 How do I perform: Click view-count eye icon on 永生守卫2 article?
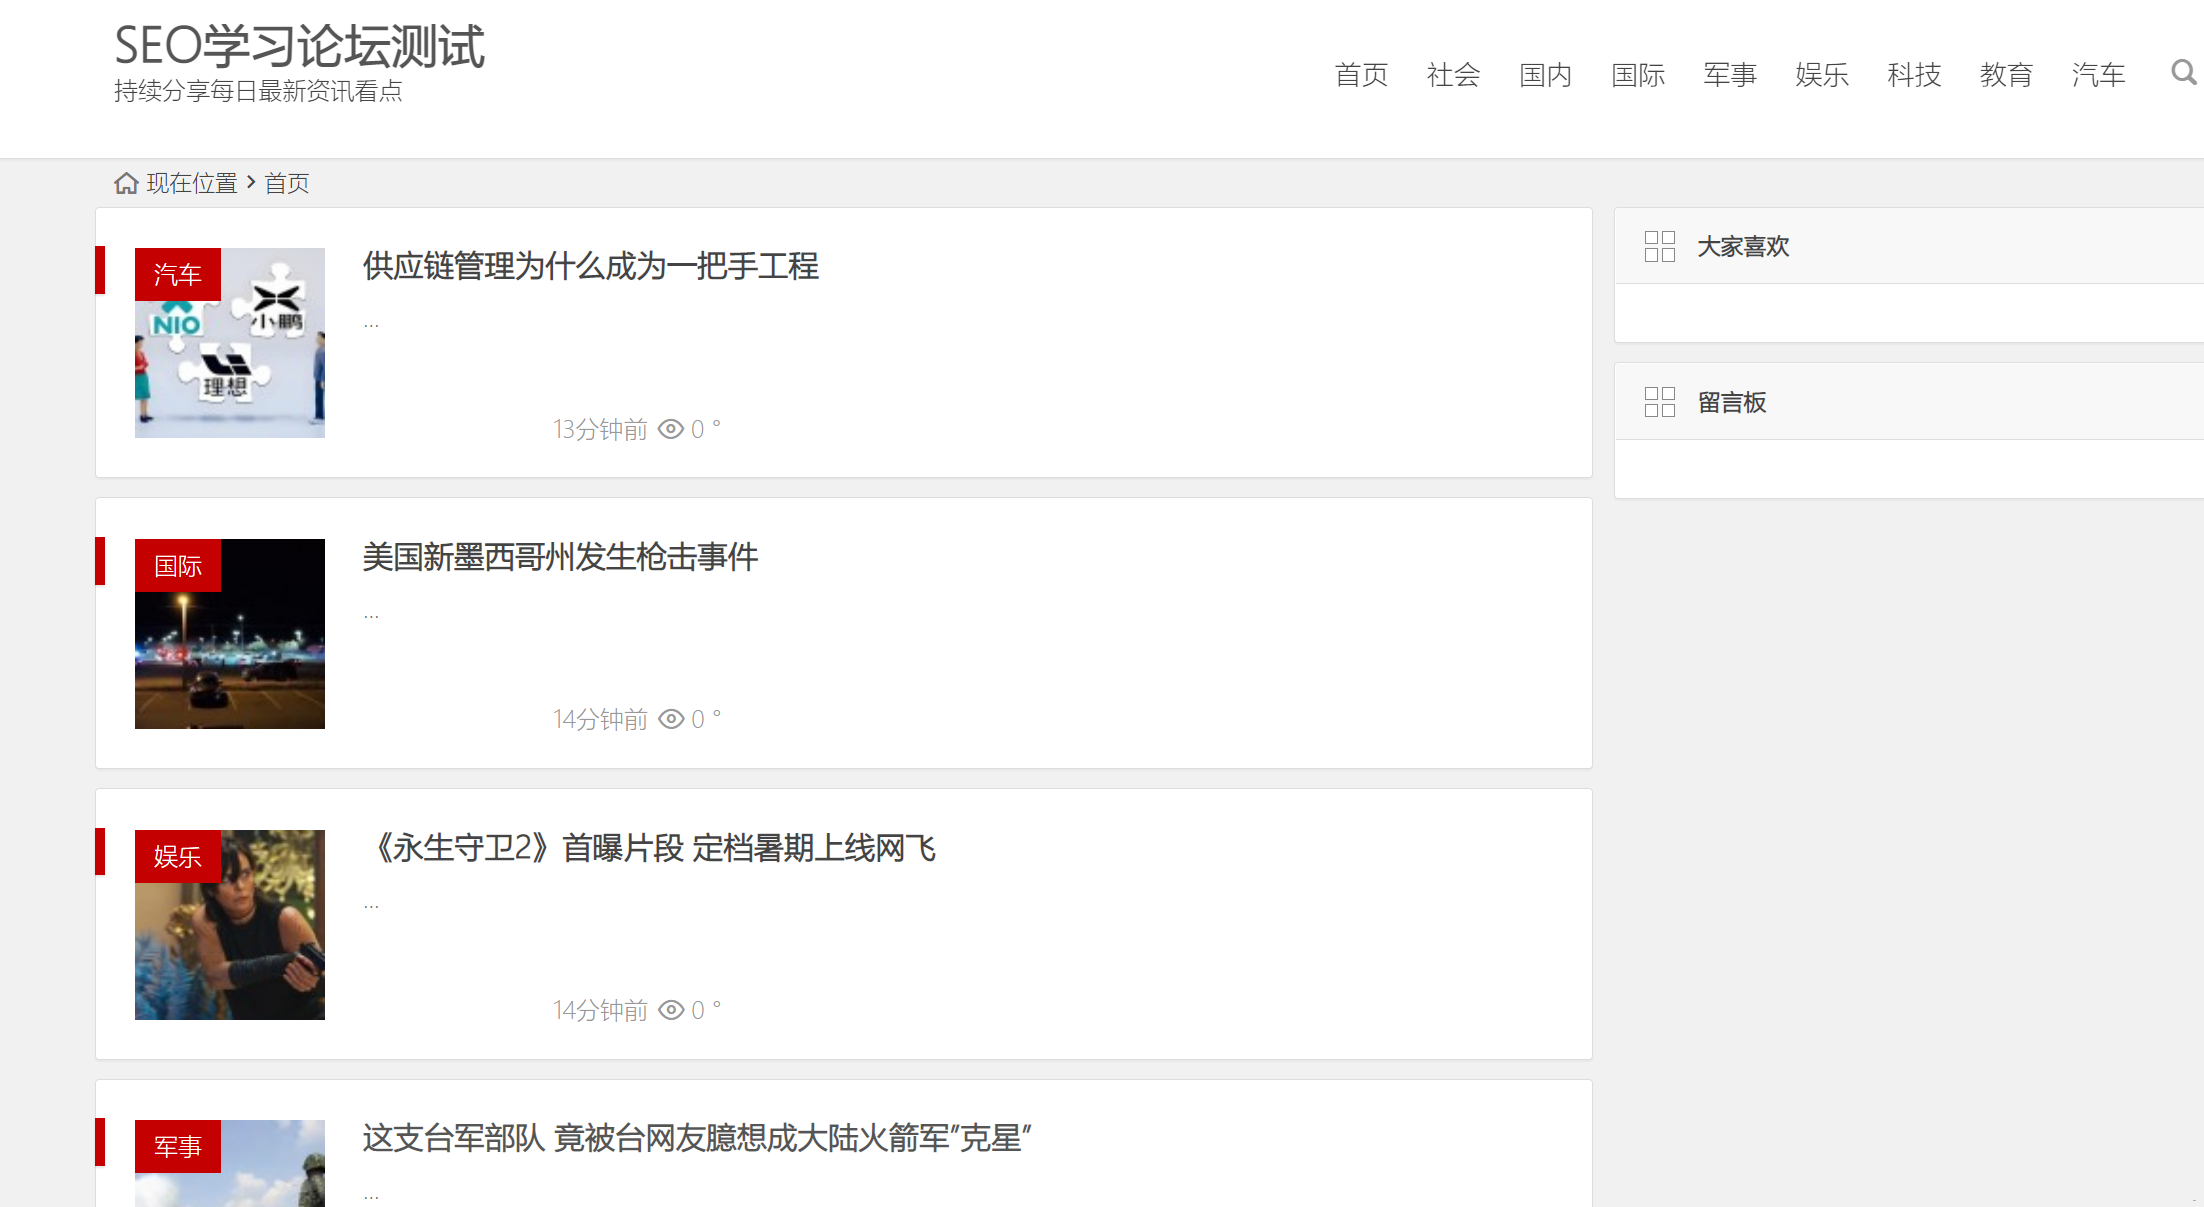coord(671,1010)
